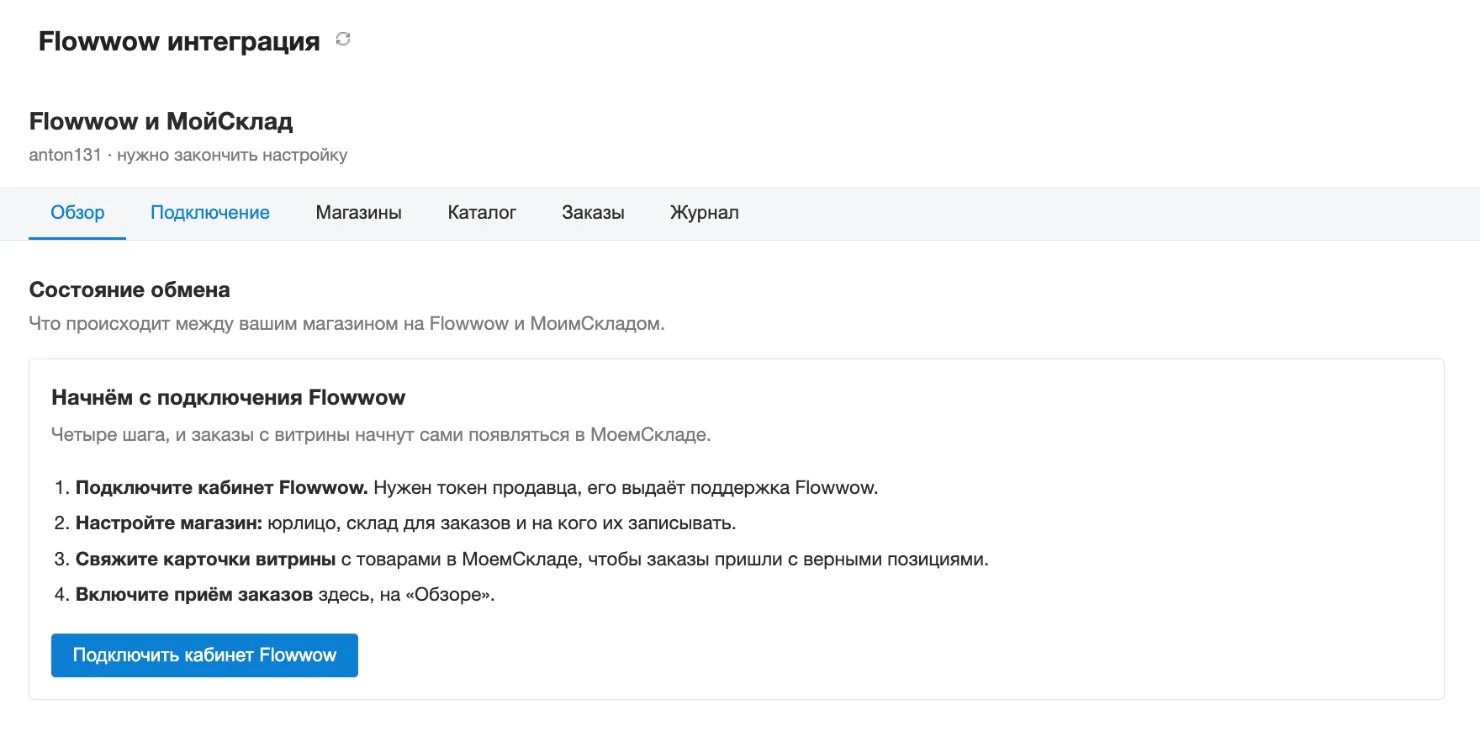
Task: Click the Подключить кабинет Flowwow button
Action: click(204, 655)
